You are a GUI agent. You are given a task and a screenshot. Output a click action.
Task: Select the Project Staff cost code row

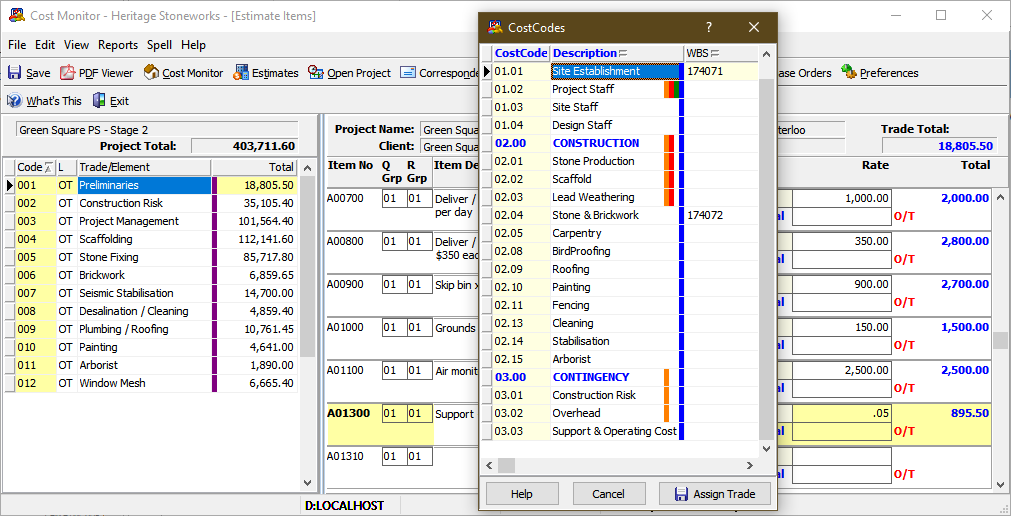620,89
